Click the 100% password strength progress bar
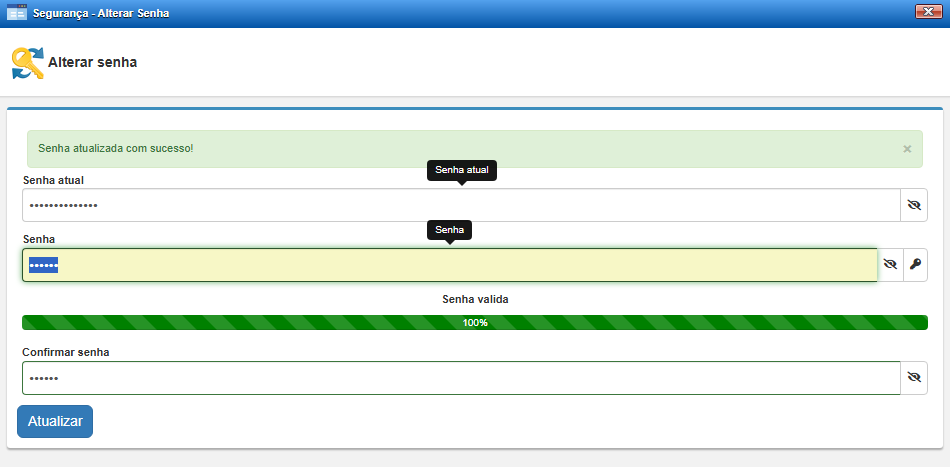 (x=474, y=323)
